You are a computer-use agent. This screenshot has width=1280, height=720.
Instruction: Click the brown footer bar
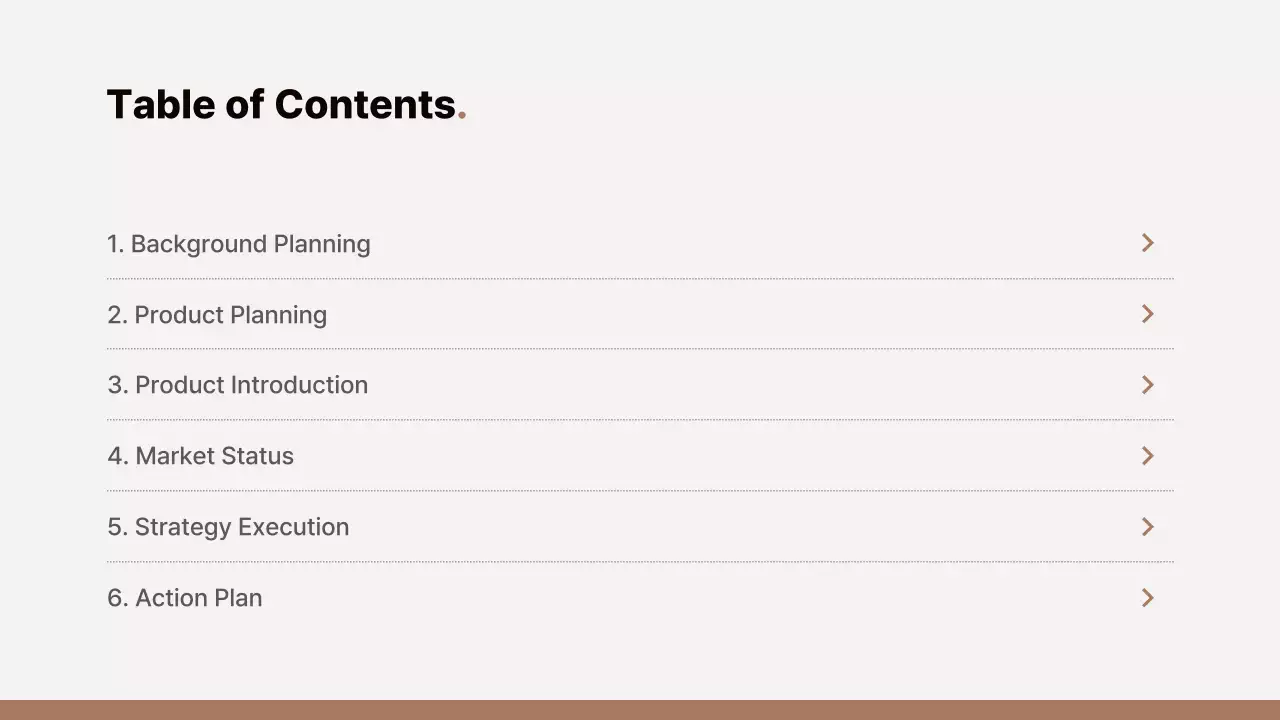[x=640, y=710]
